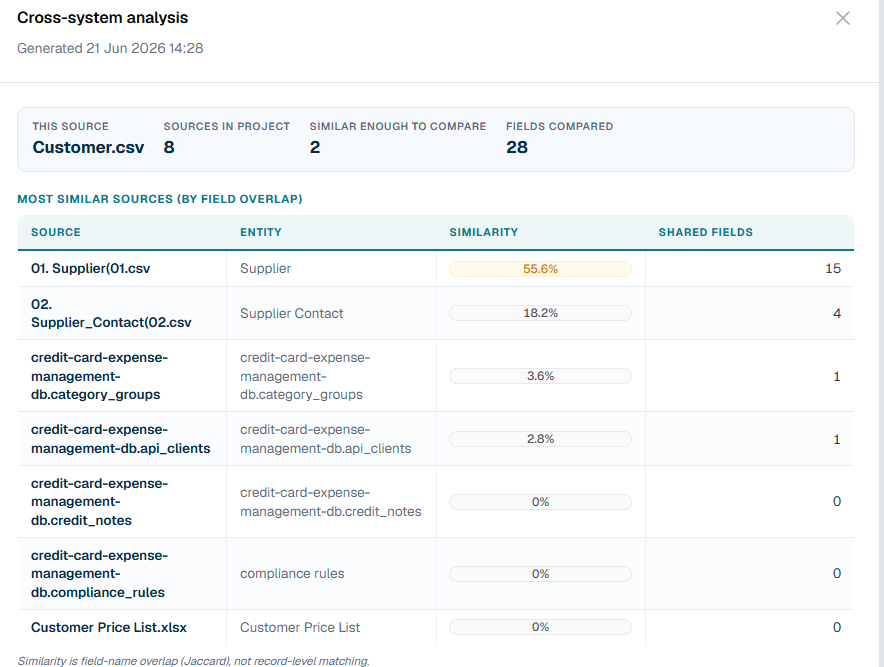Viewport: 884px width, 667px height.
Task: Click the Shared Fields column header
Action: [705, 232]
